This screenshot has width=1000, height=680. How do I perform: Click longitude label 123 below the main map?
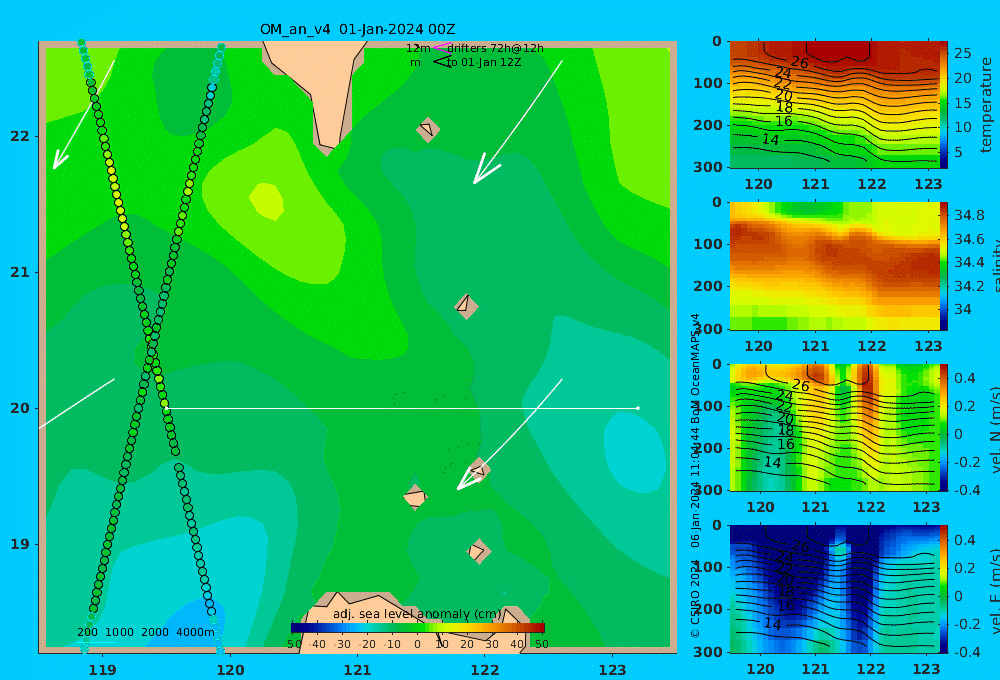(612, 670)
